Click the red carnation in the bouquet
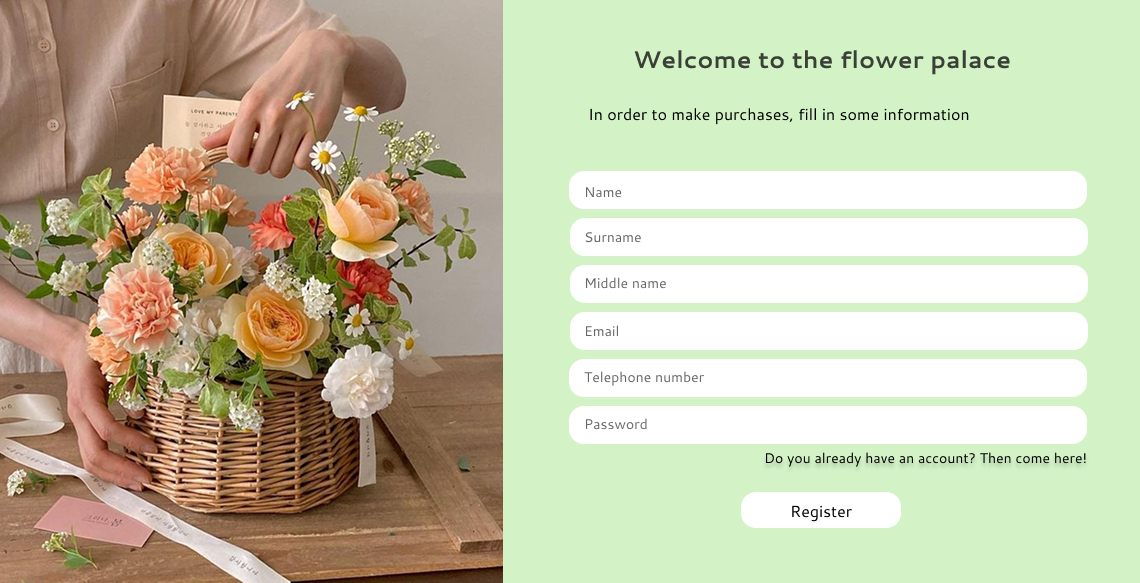 364,281
